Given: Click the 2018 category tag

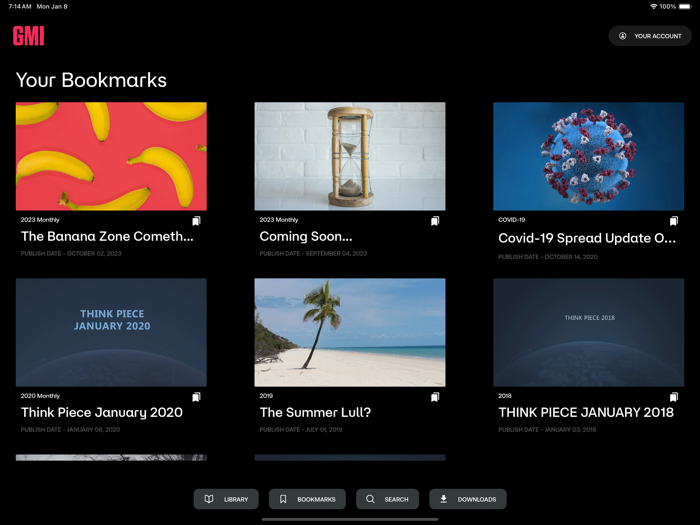Looking at the screenshot, I should [x=505, y=396].
